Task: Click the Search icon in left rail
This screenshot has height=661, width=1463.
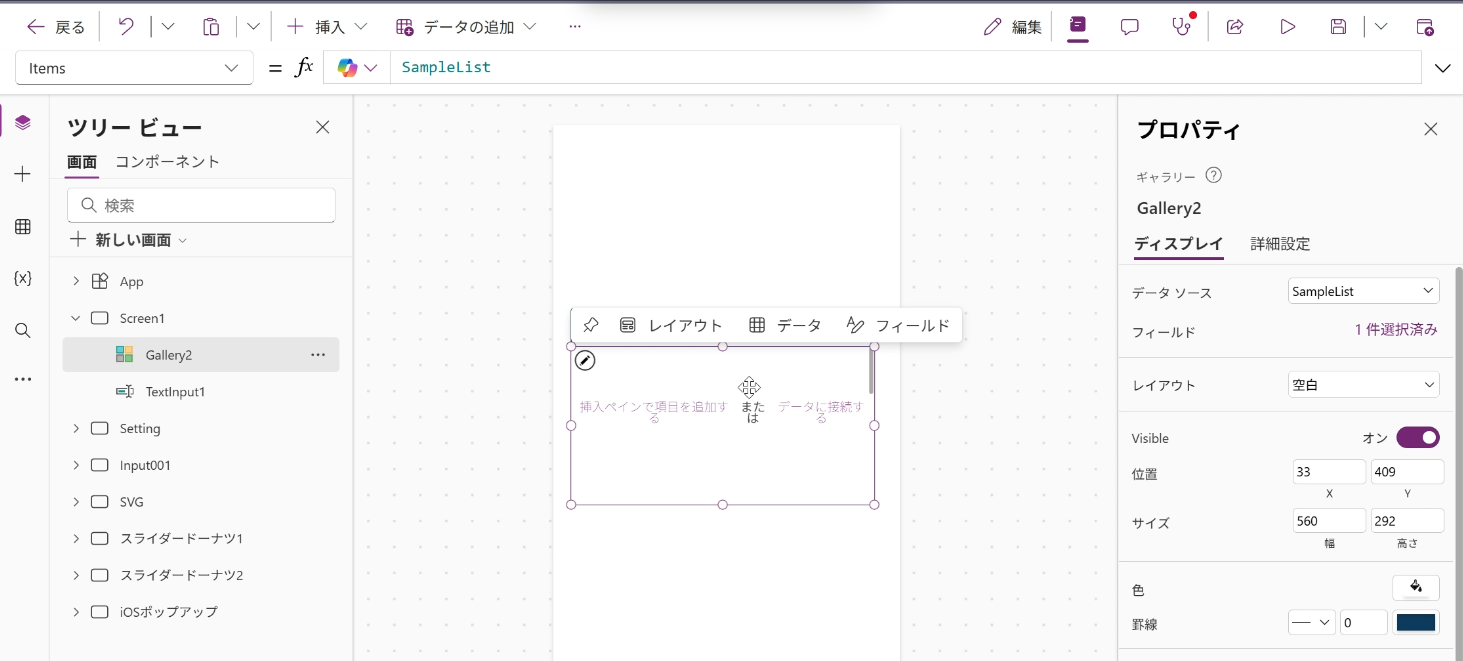Action: [x=23, y=330]
